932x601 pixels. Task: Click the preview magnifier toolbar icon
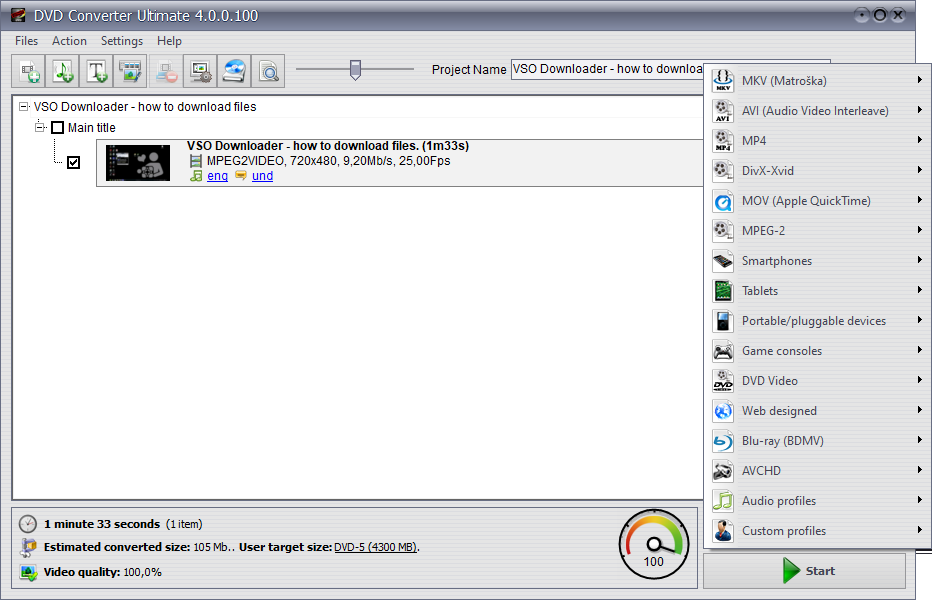click(269, 71)
